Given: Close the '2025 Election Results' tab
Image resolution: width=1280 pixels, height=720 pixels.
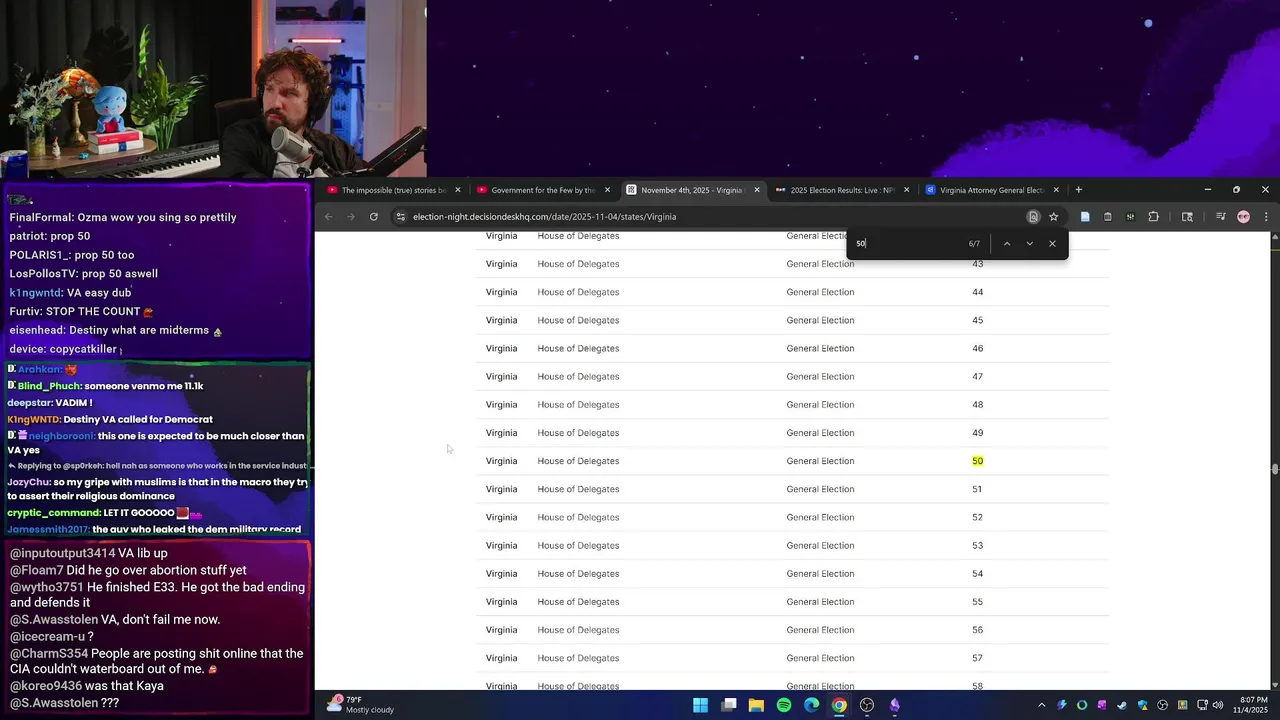Looking at the screenshot, I should pos(907,190).
